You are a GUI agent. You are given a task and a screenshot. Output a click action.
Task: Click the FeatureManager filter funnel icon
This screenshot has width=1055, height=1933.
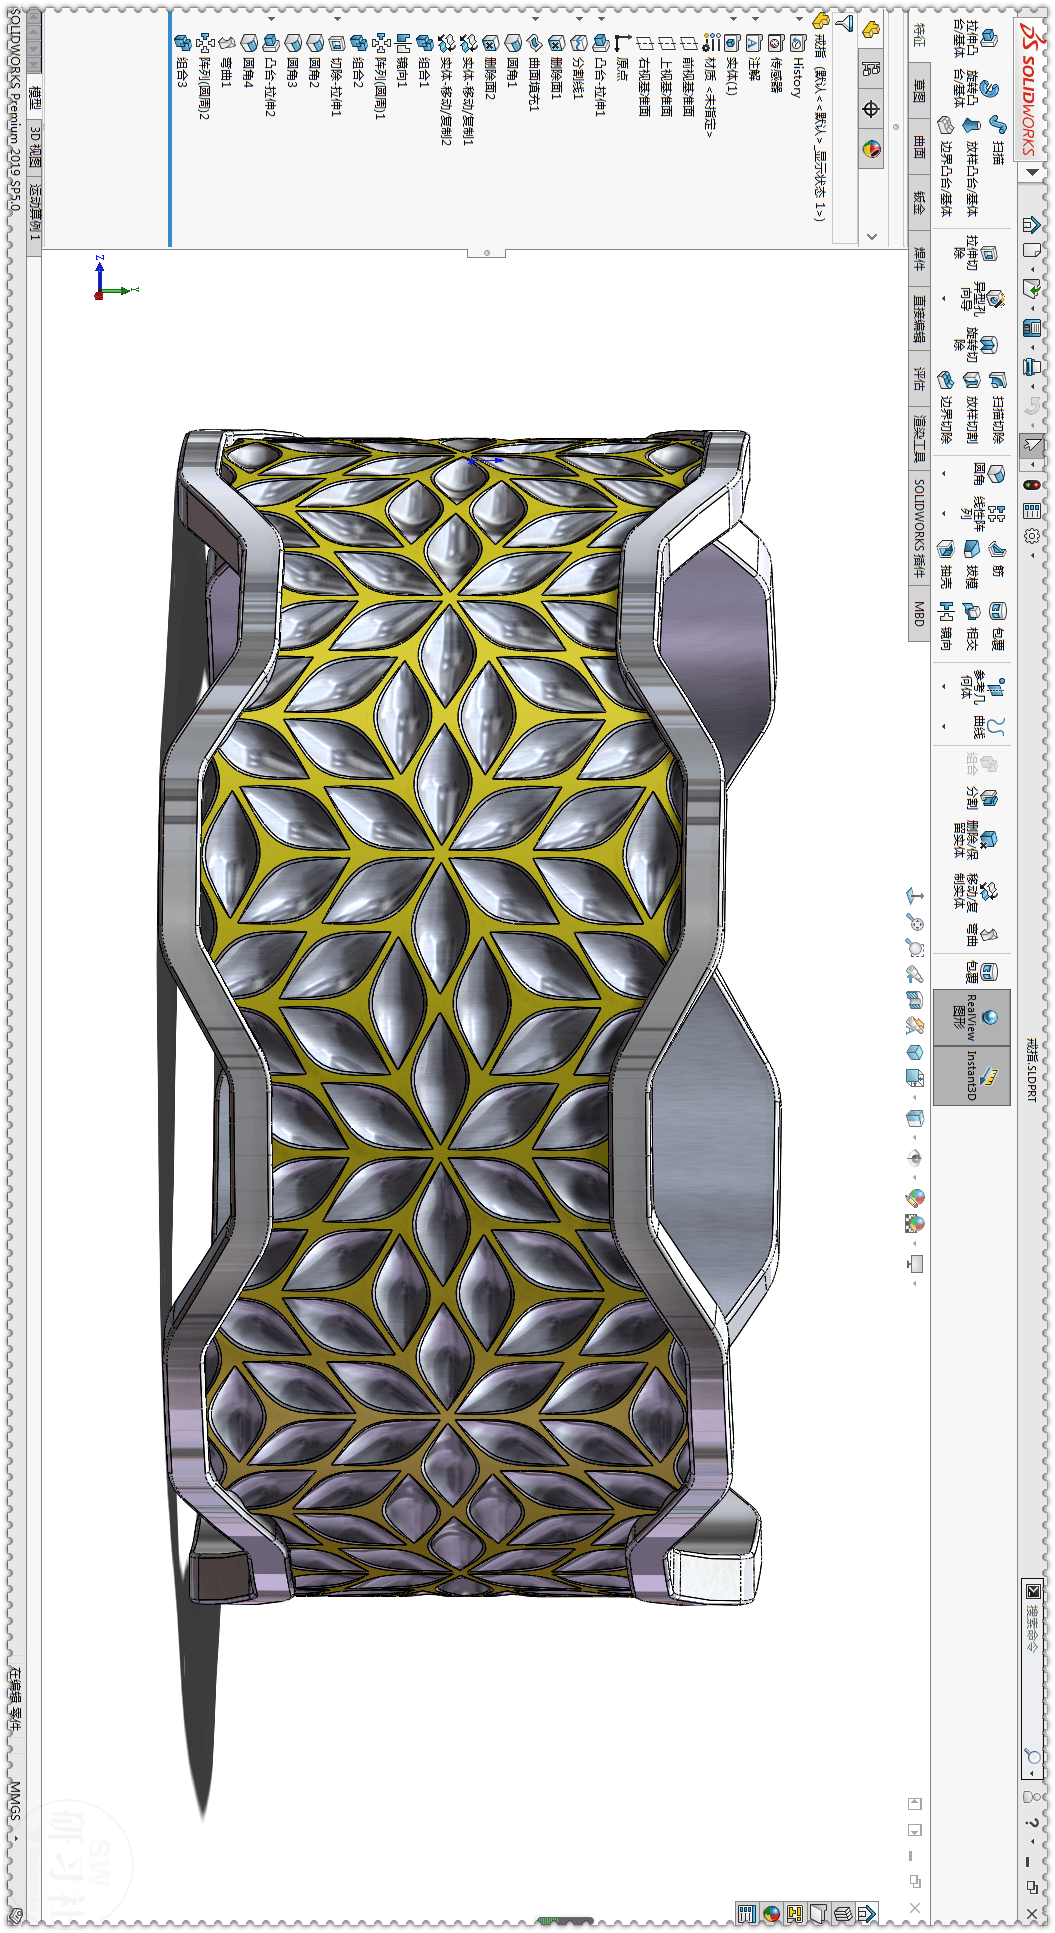point(845,21)
